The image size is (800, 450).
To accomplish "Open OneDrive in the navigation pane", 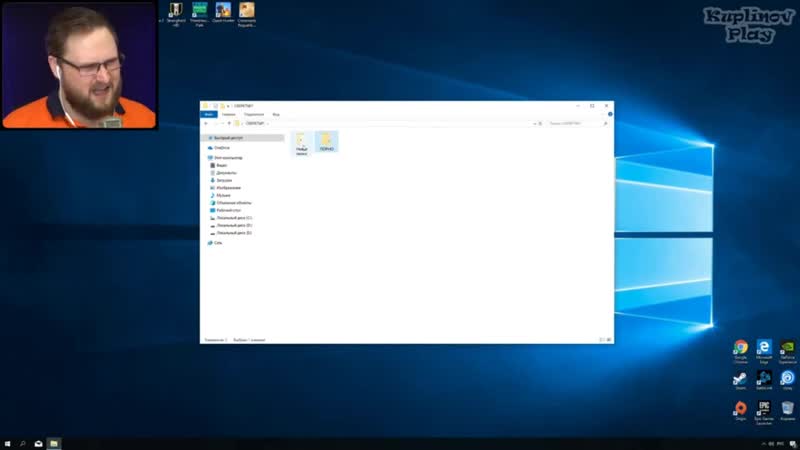I will 218,147.
